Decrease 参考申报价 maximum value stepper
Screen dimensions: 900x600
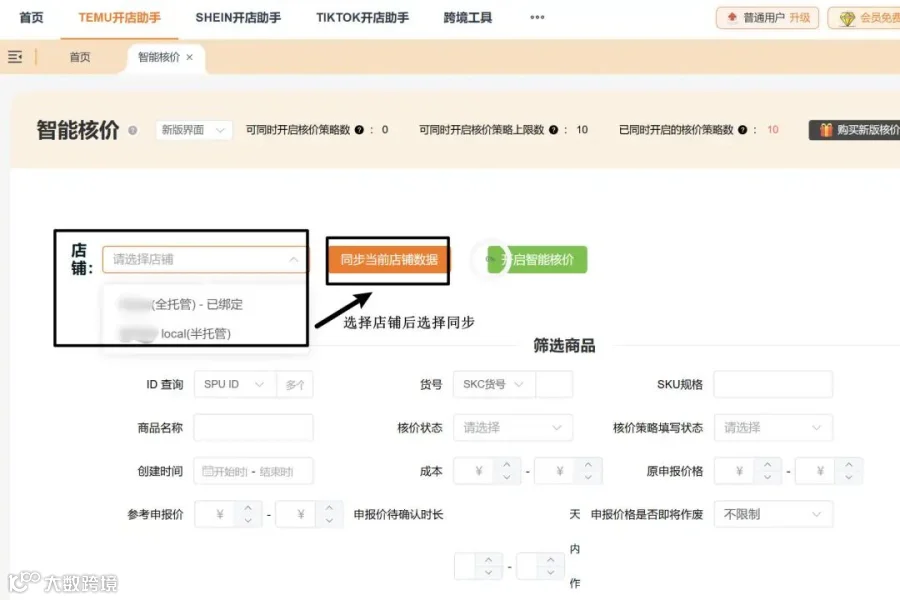coord(329,521)
